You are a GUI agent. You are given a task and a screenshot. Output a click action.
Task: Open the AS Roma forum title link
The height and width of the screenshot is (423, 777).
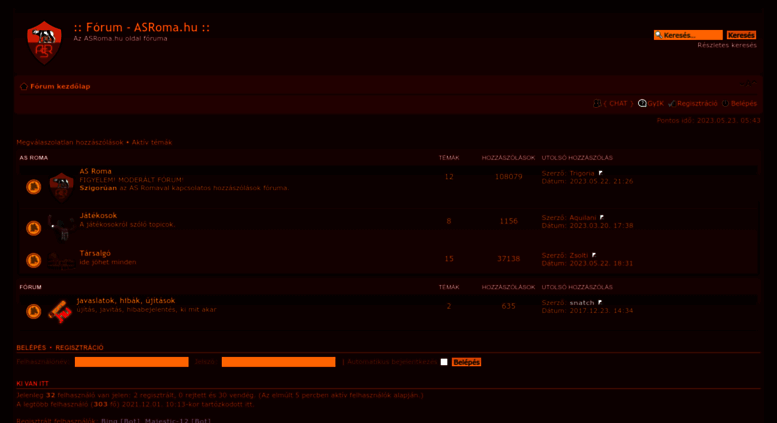coord(96,171)
